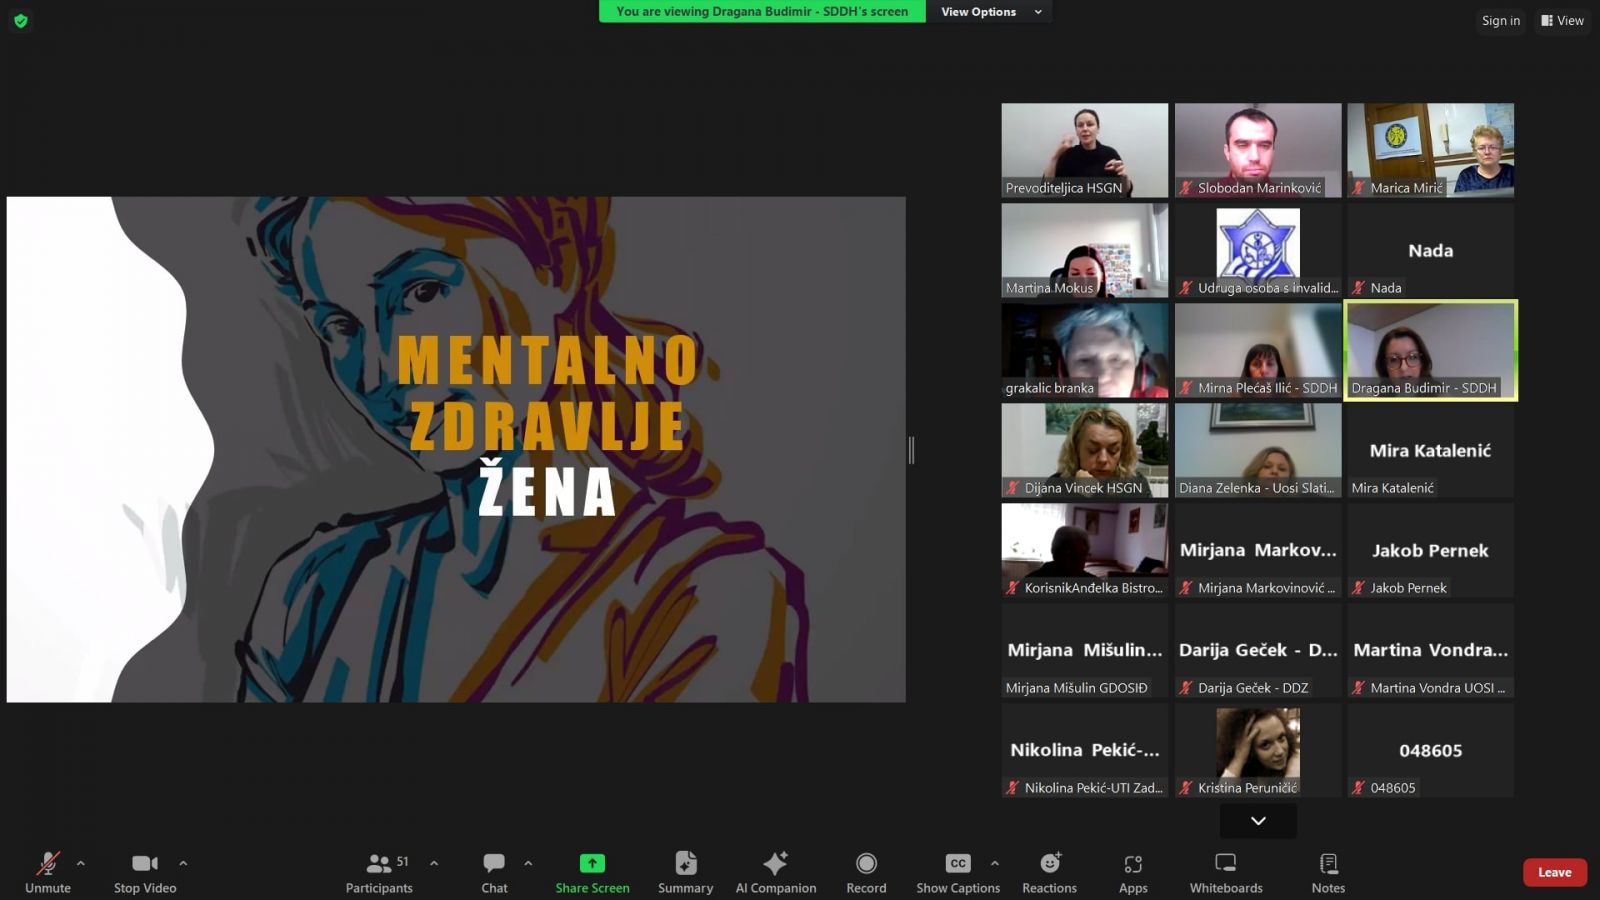Screen dimensions: 1600x900
Task: Show next page of participant videos
Action: click(x=1258, y=821)
